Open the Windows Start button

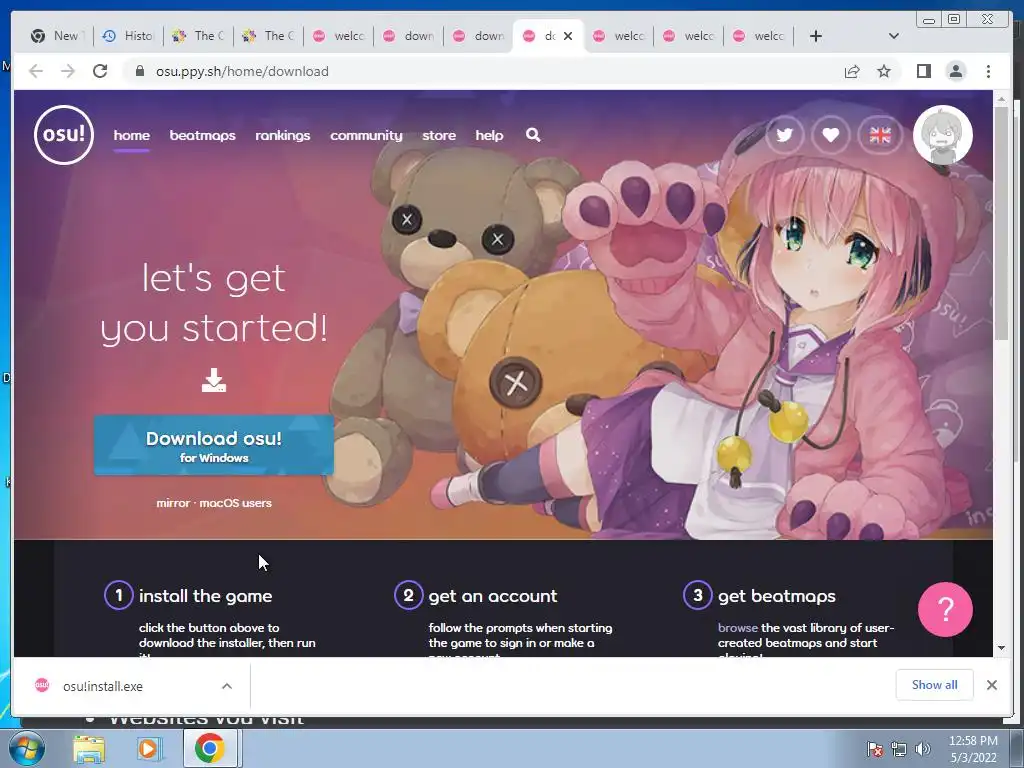pyautogui.click(x=26, y=748)
